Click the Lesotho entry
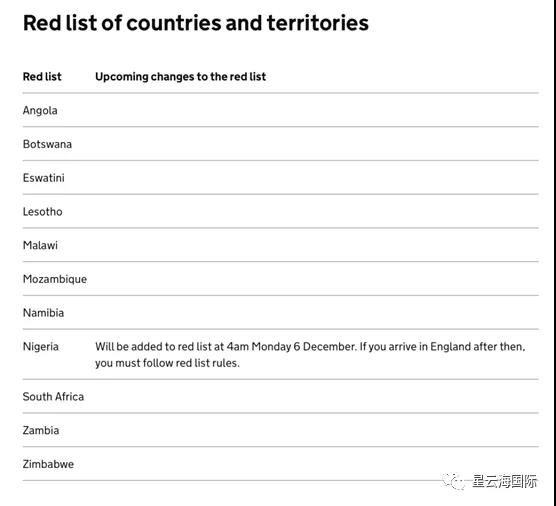 (43, 212)
